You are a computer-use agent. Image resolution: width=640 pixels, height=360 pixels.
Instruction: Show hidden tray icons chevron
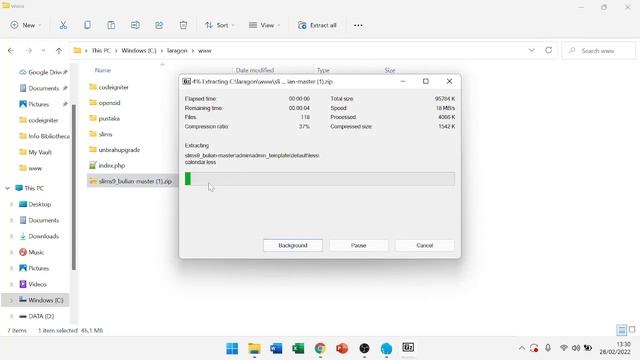pyautogui.click(x=522, y=348)
